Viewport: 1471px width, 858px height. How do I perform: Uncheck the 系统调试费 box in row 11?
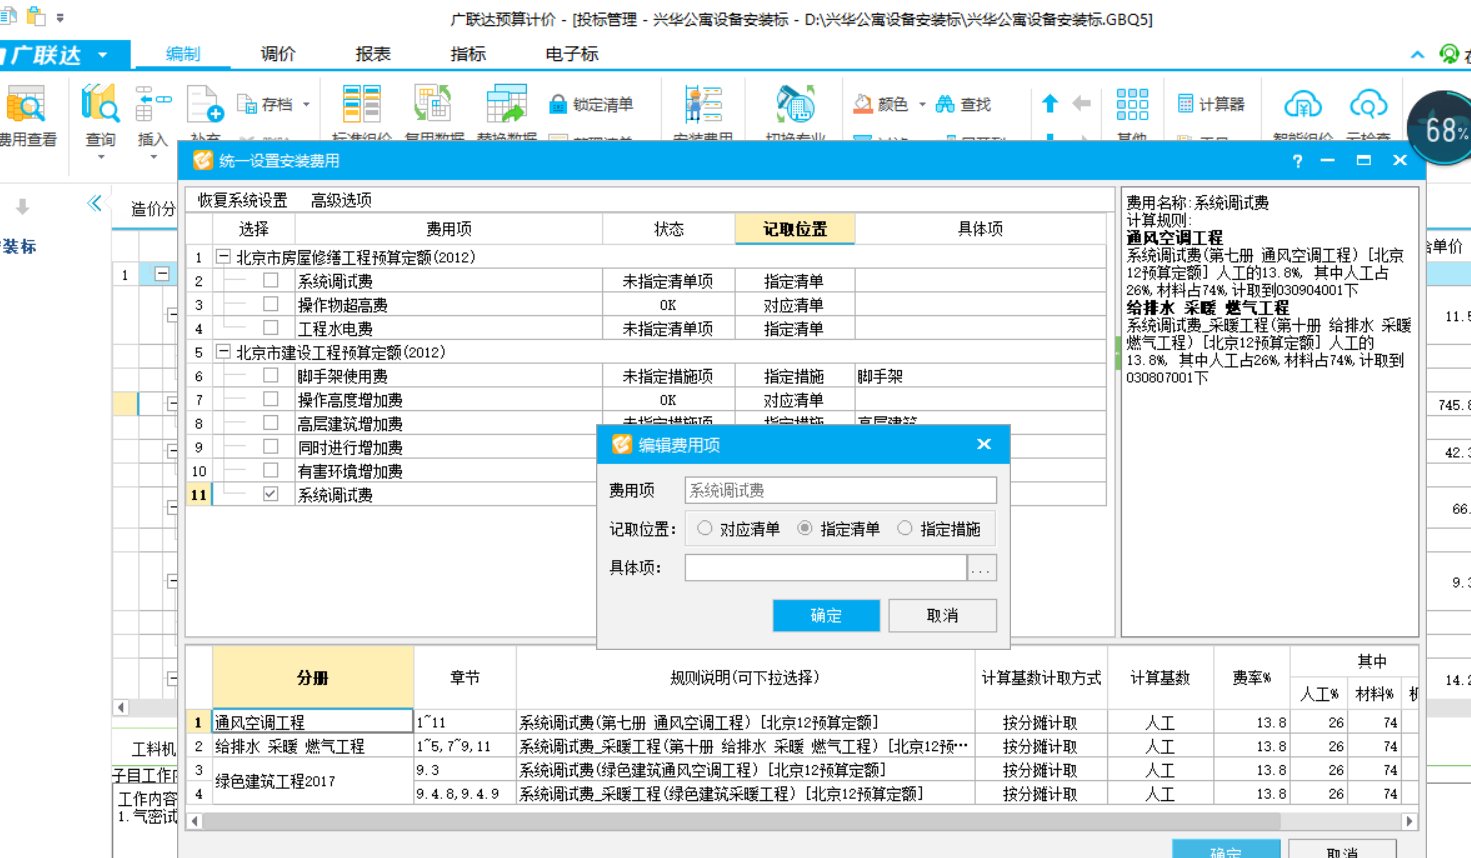271,494
